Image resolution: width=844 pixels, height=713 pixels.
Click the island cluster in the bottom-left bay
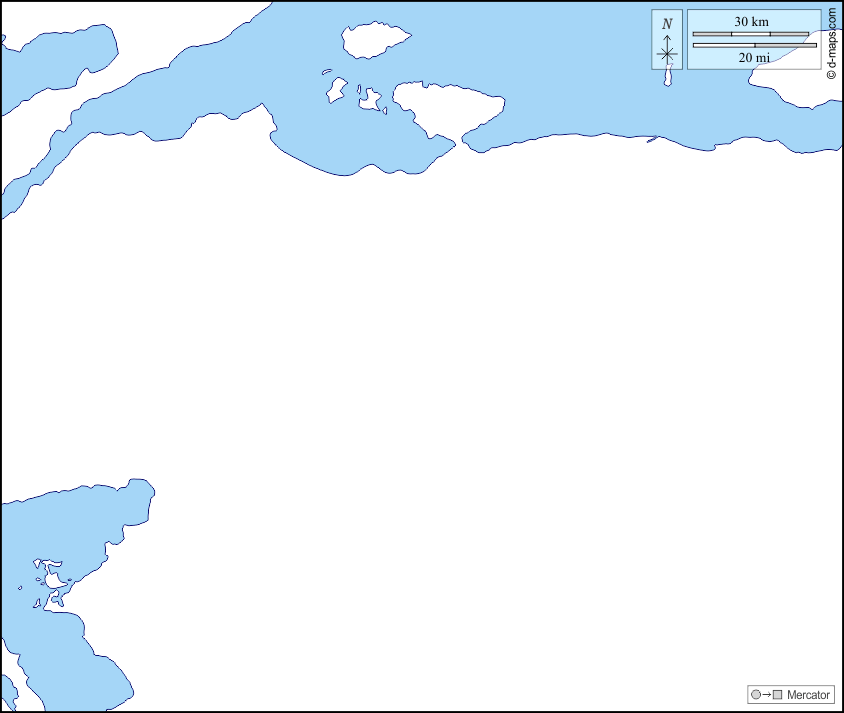pyautogui.click(x=52, y=580)
